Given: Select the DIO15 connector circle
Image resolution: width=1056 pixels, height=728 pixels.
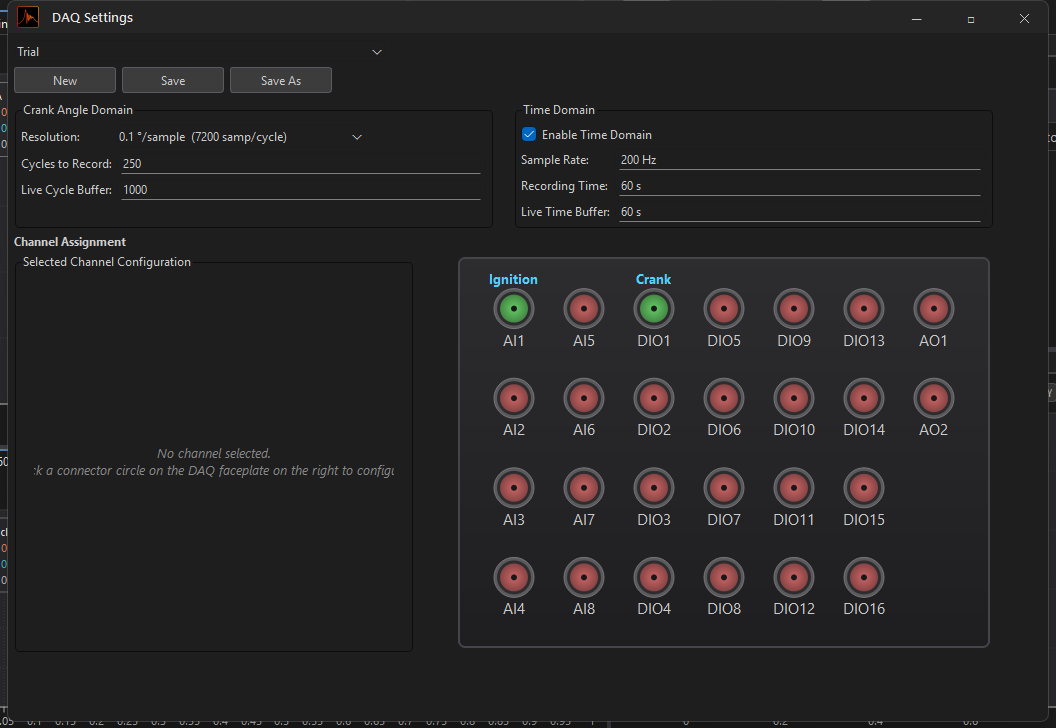Looking at the screenshot, I should pyautogui.click(x=864, y=488).
